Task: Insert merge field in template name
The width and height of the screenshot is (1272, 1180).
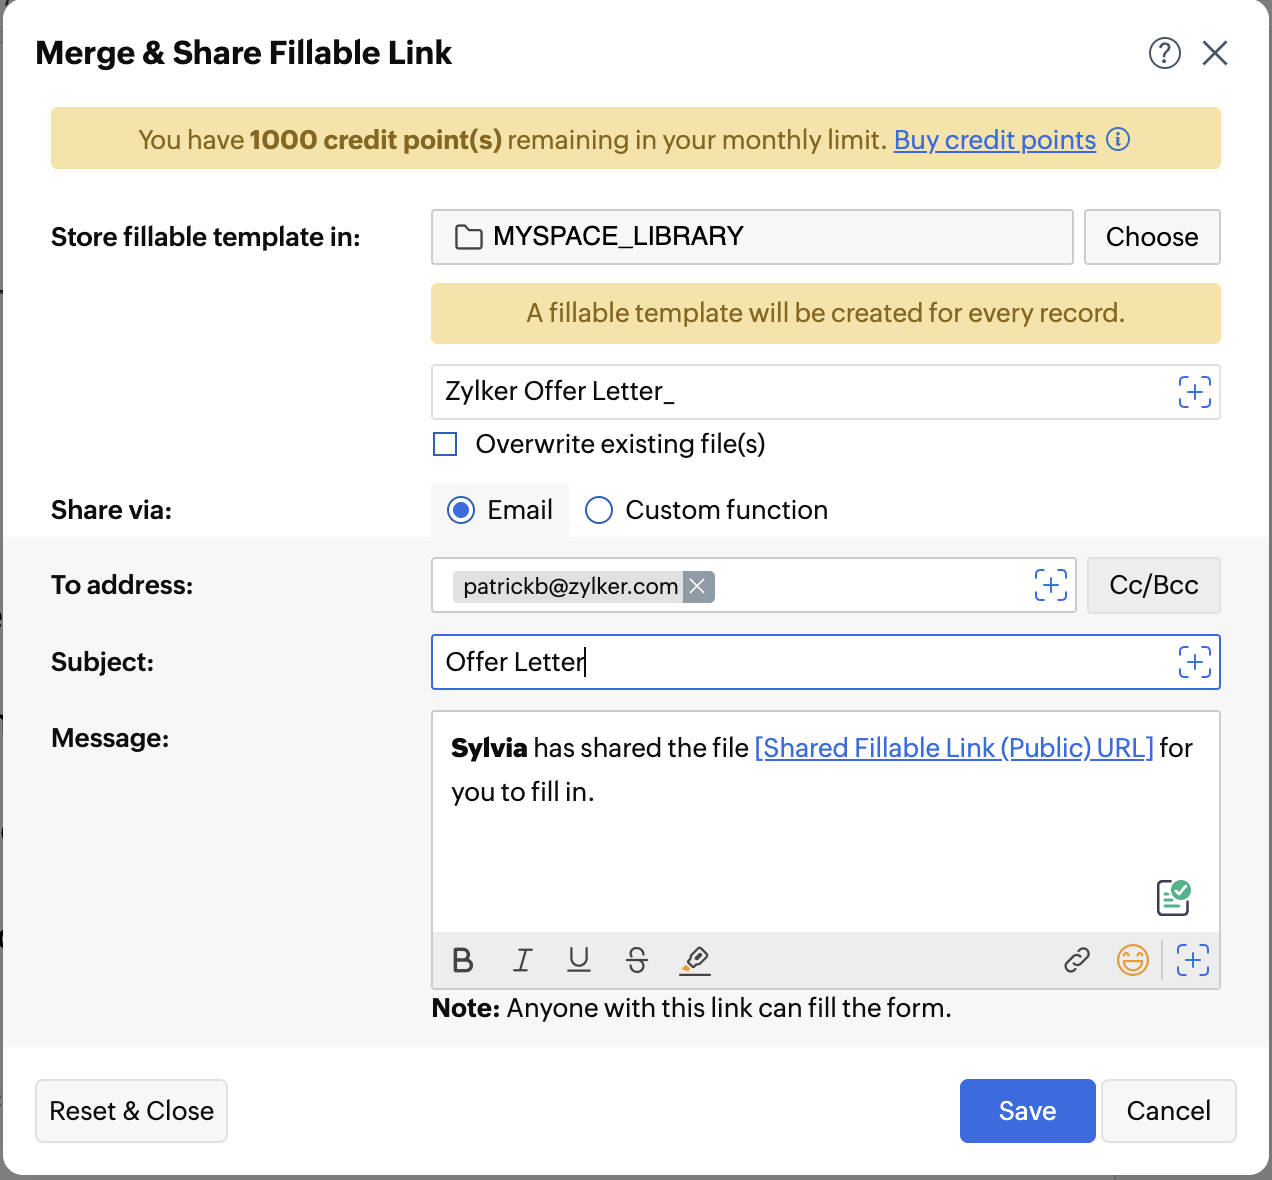Action: (1194, 392)
